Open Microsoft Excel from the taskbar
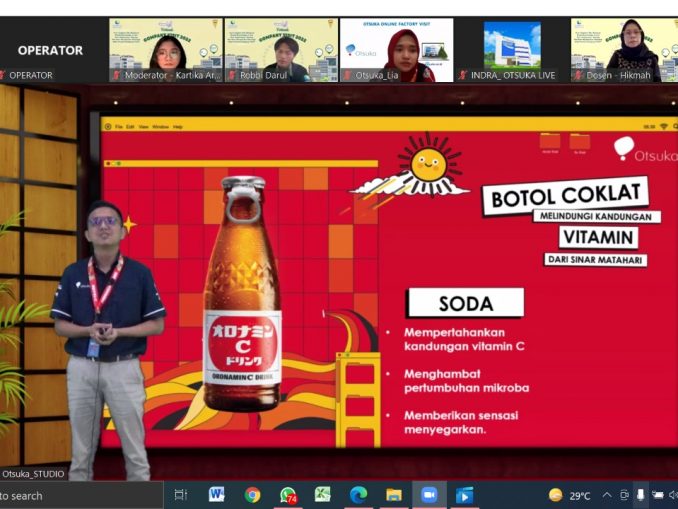The image size is (678, 509). point(323,494)
